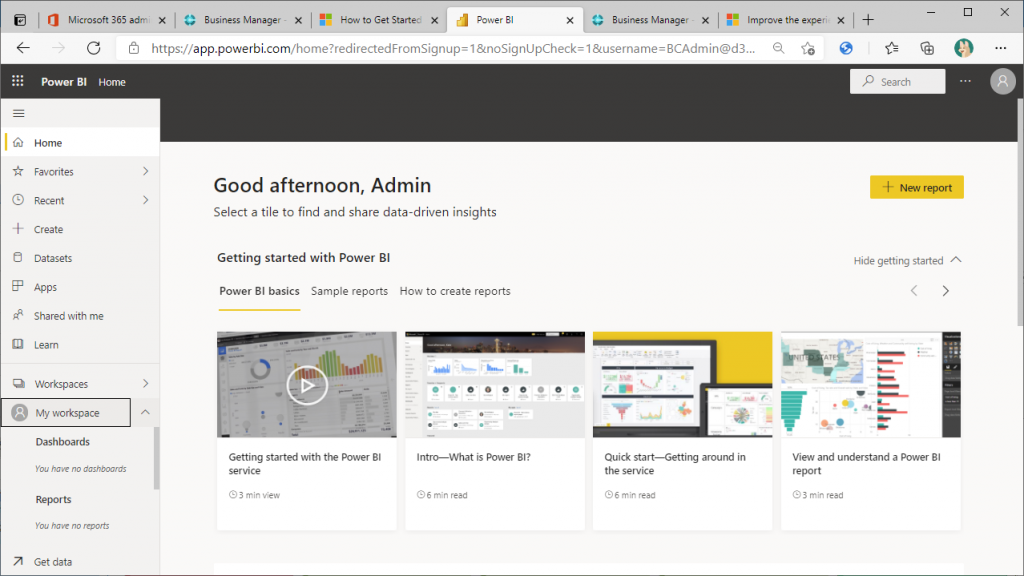
Task: Expand the Workspaces flyout chevron
Action: (x=146, y=383)
